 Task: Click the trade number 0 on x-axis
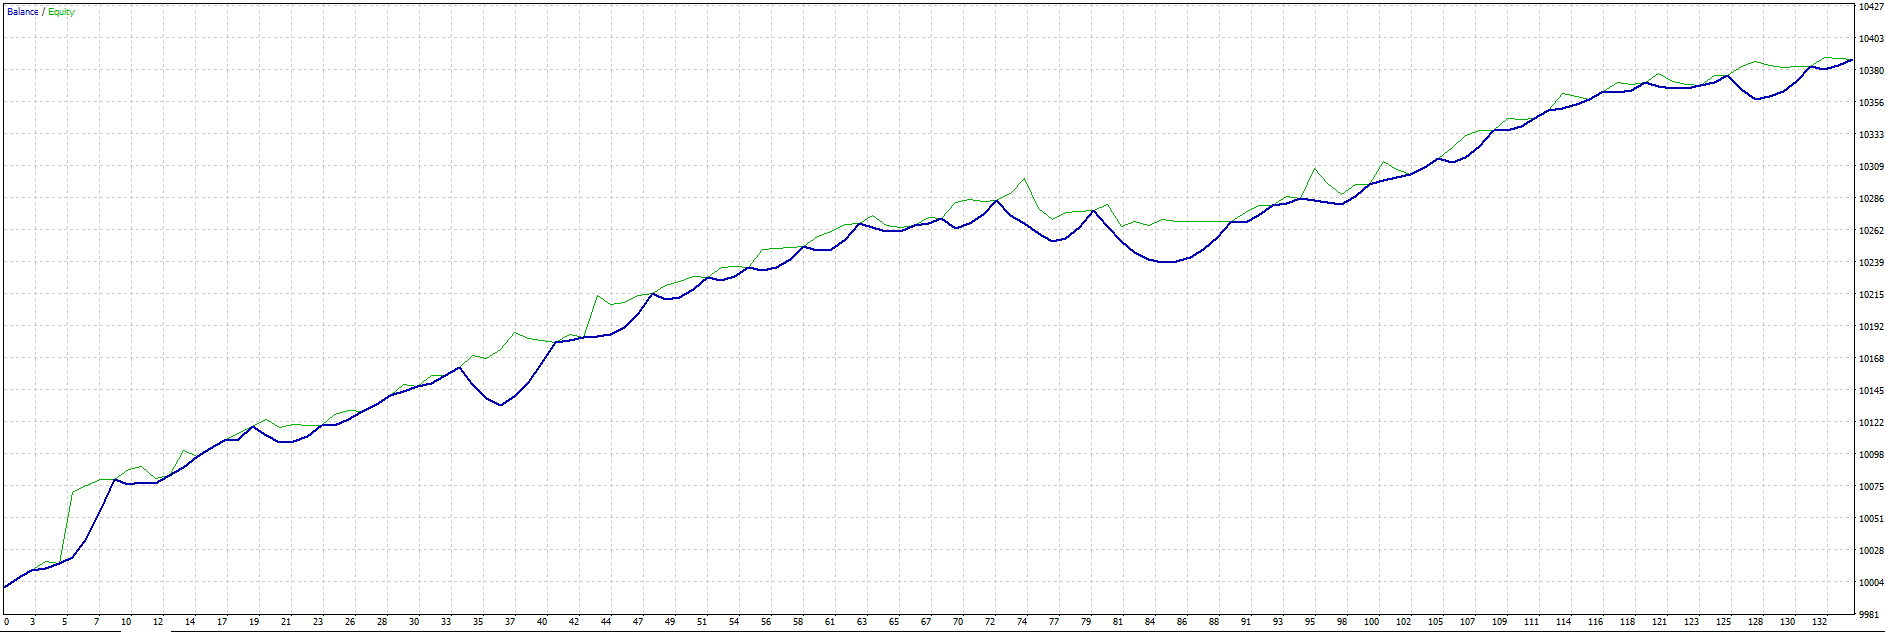click(6, 622)
